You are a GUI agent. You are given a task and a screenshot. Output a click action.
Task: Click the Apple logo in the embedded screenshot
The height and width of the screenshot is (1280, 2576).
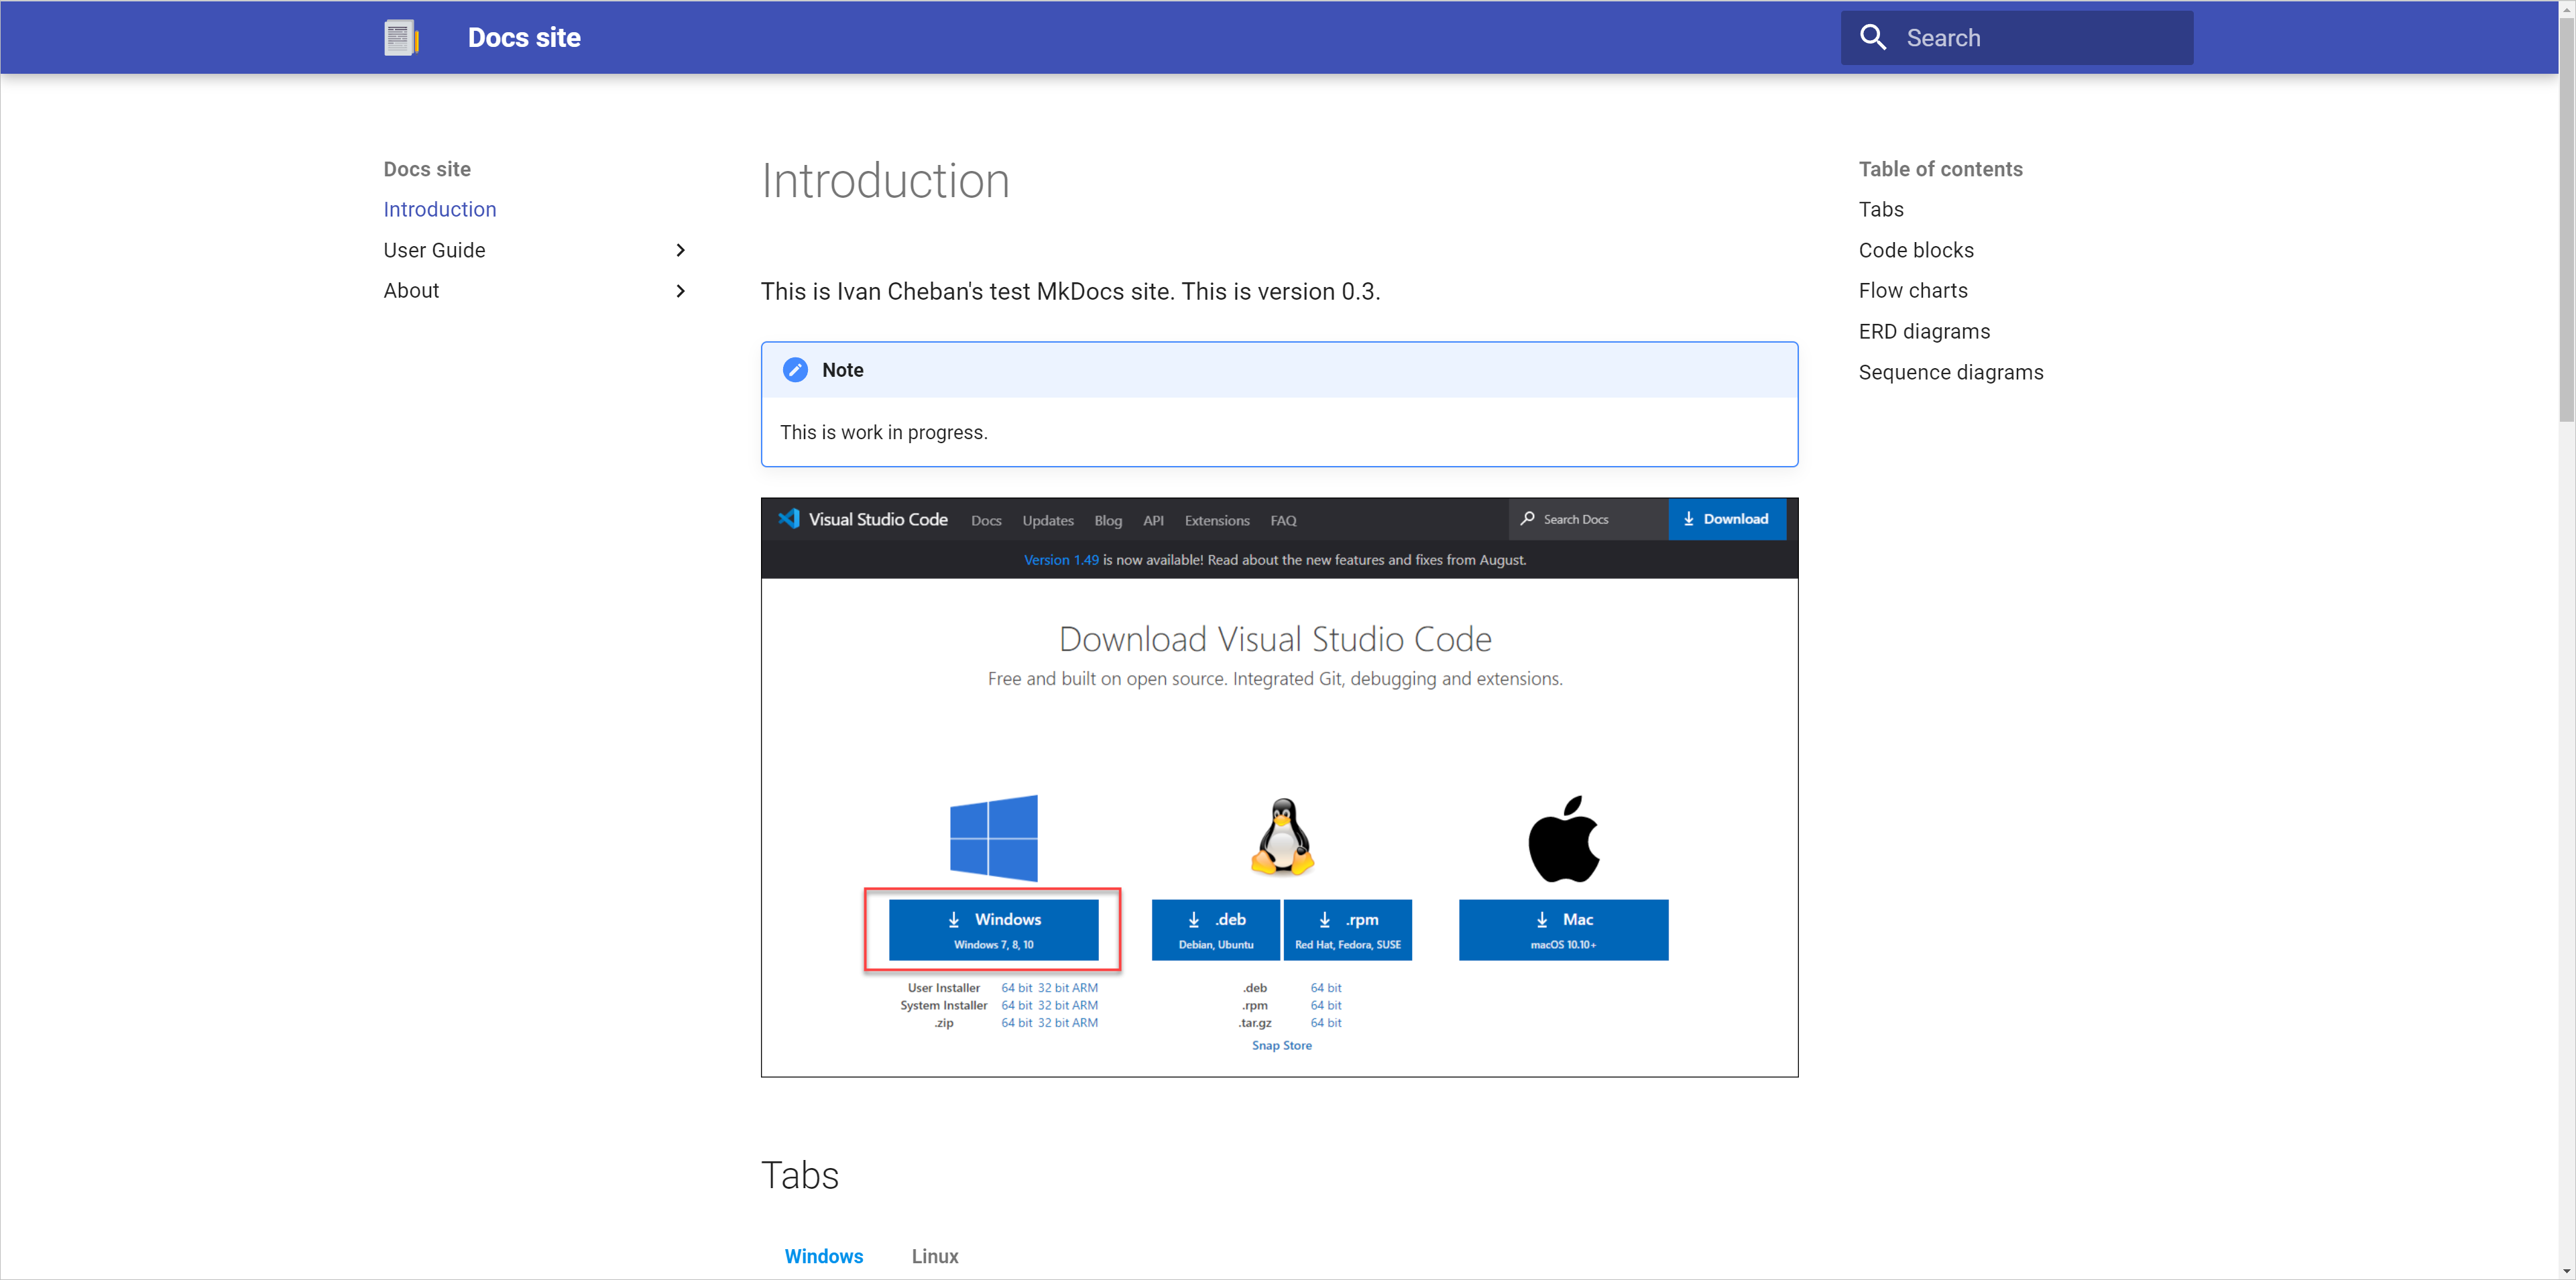(x=1563, y=838)
